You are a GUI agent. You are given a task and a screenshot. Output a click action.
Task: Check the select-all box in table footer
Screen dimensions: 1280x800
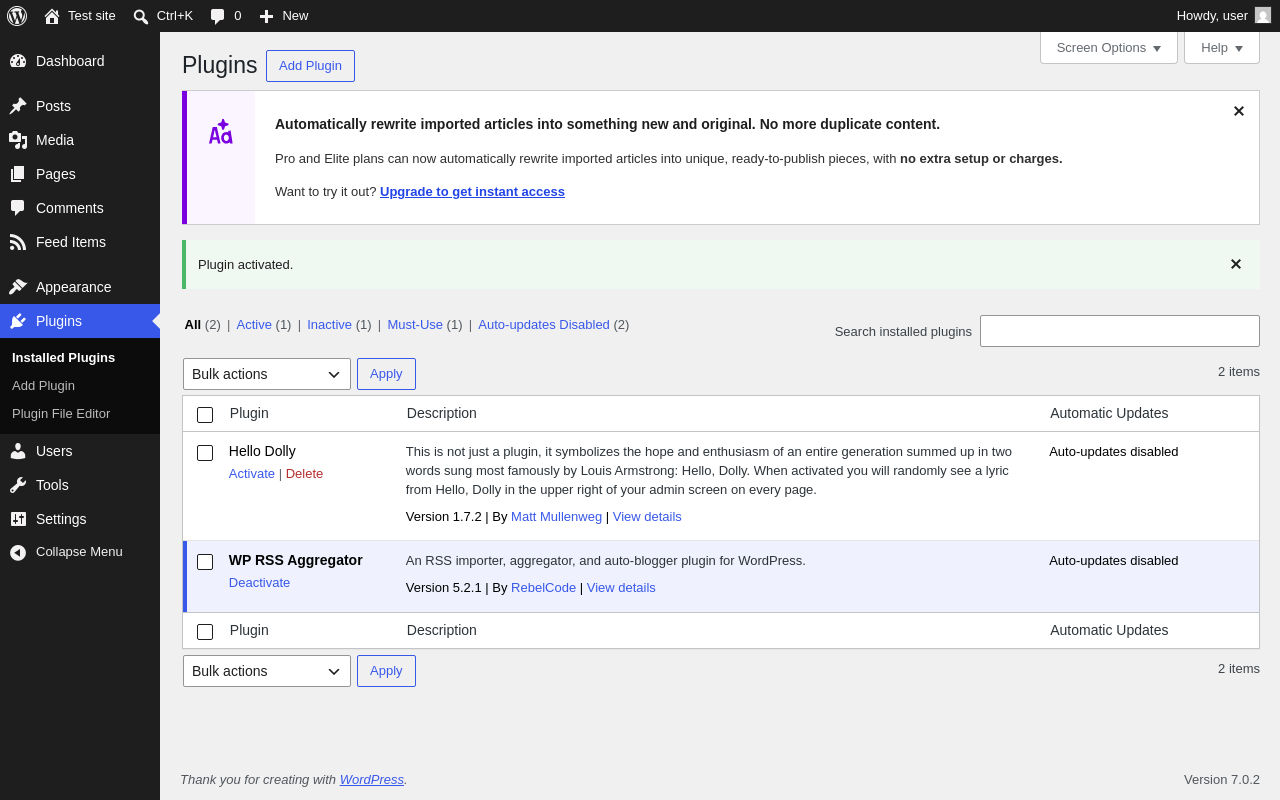pos(205,632)
